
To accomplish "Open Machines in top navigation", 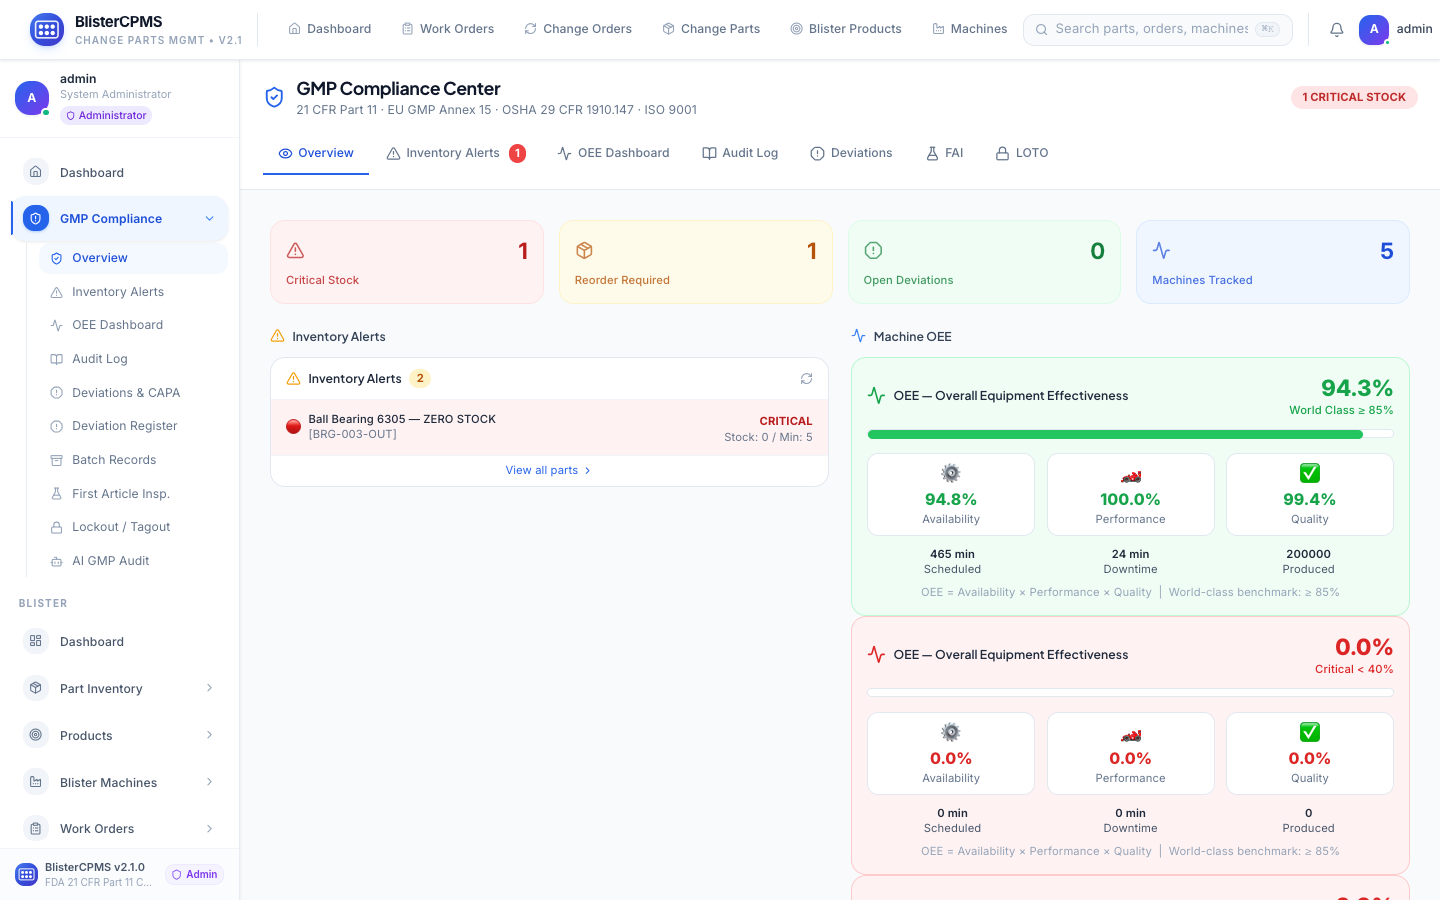I will click(970, 29).
